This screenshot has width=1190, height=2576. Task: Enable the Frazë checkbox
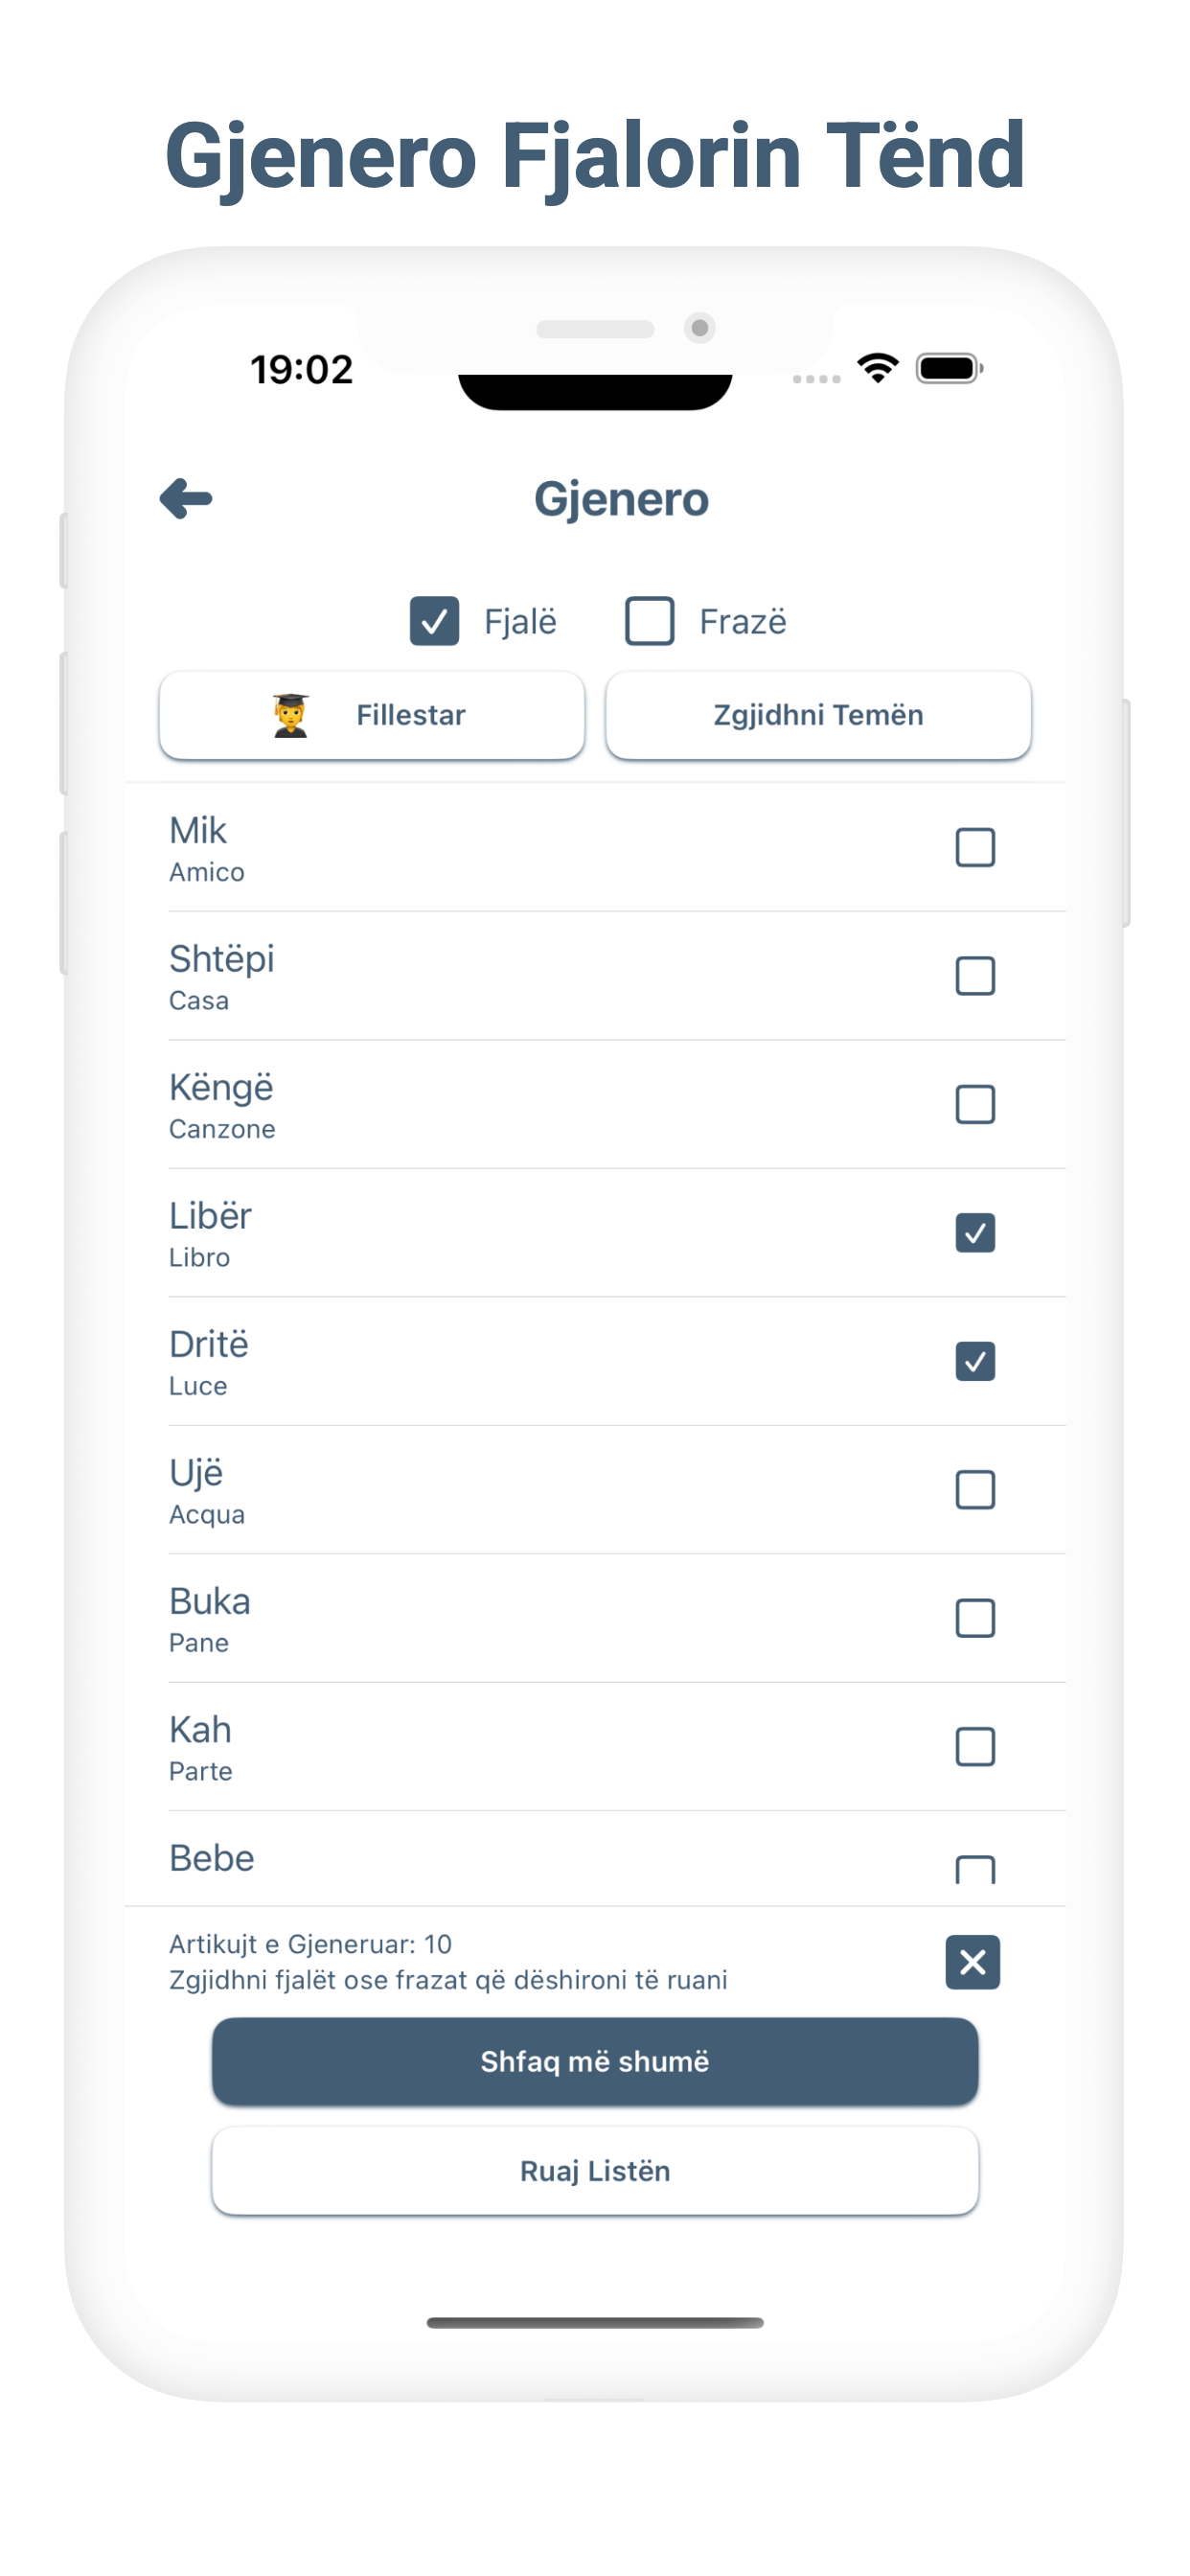click(649, 621)
